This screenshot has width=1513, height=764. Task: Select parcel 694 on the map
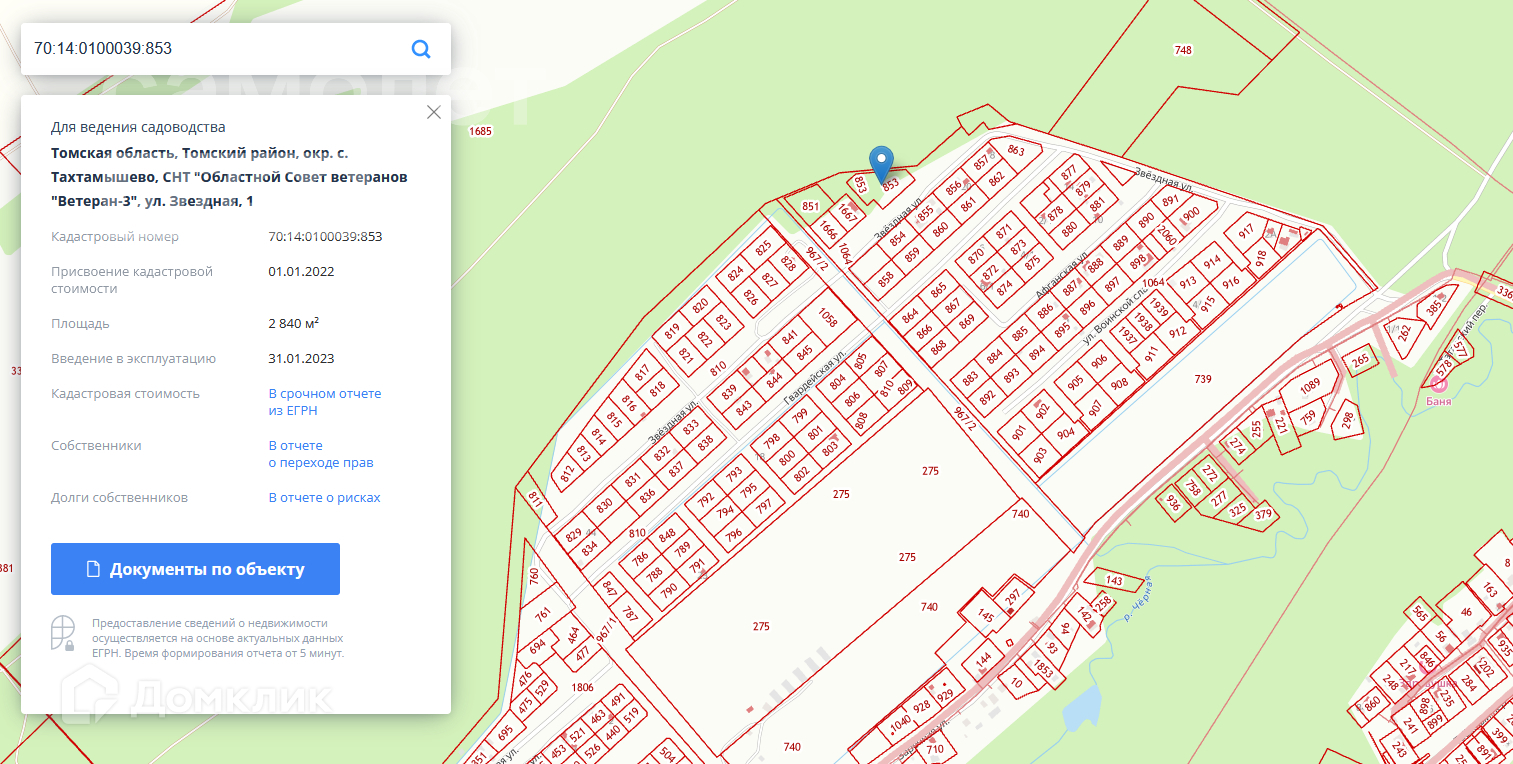coord(538,647)
